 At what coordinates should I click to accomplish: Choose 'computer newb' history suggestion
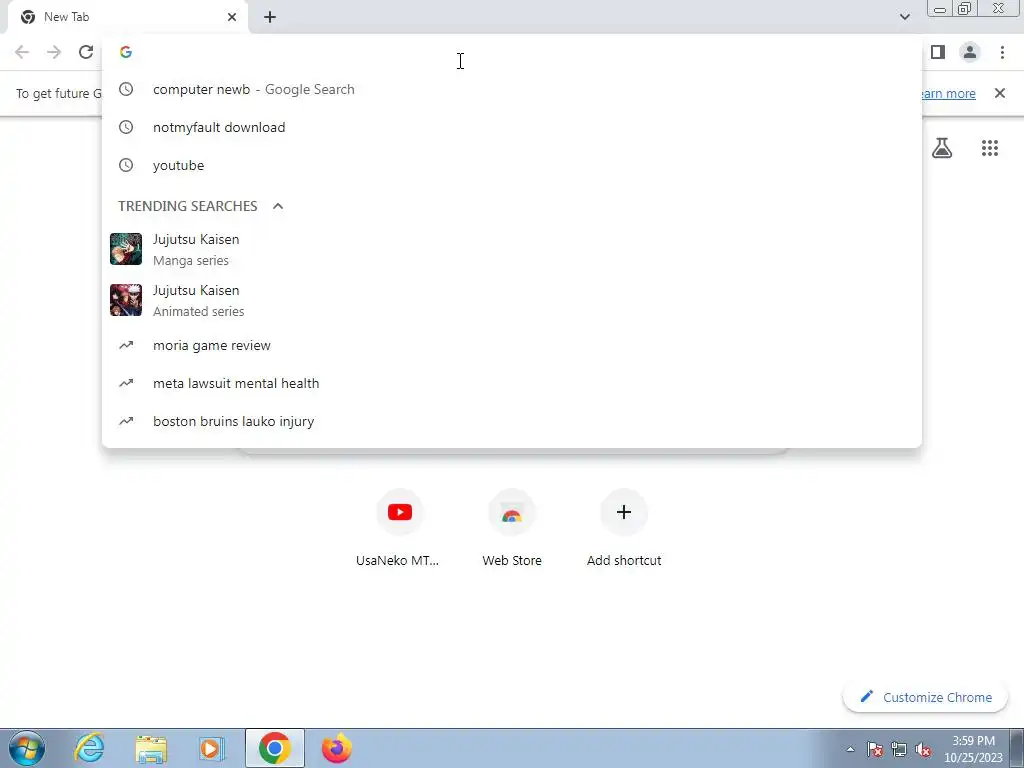pos(512,89)
